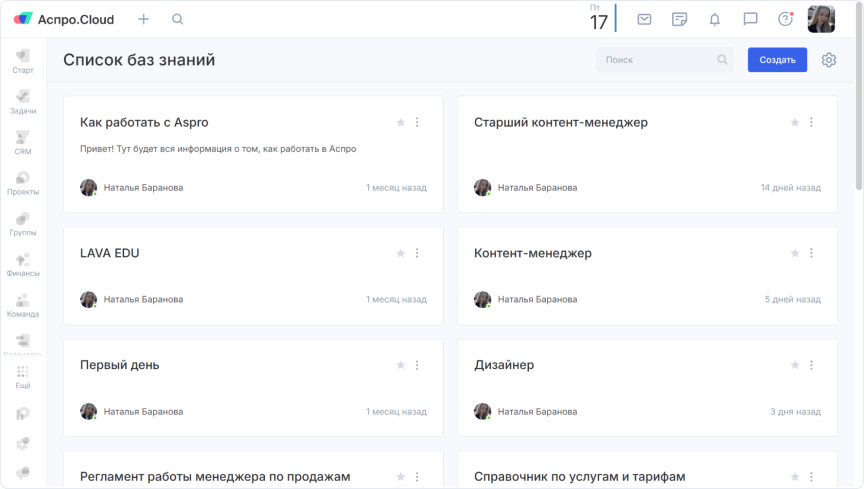The width and height of the screenshot is (864, 489).
Task: Click the notifications bell icon
Action: [714, 19]
